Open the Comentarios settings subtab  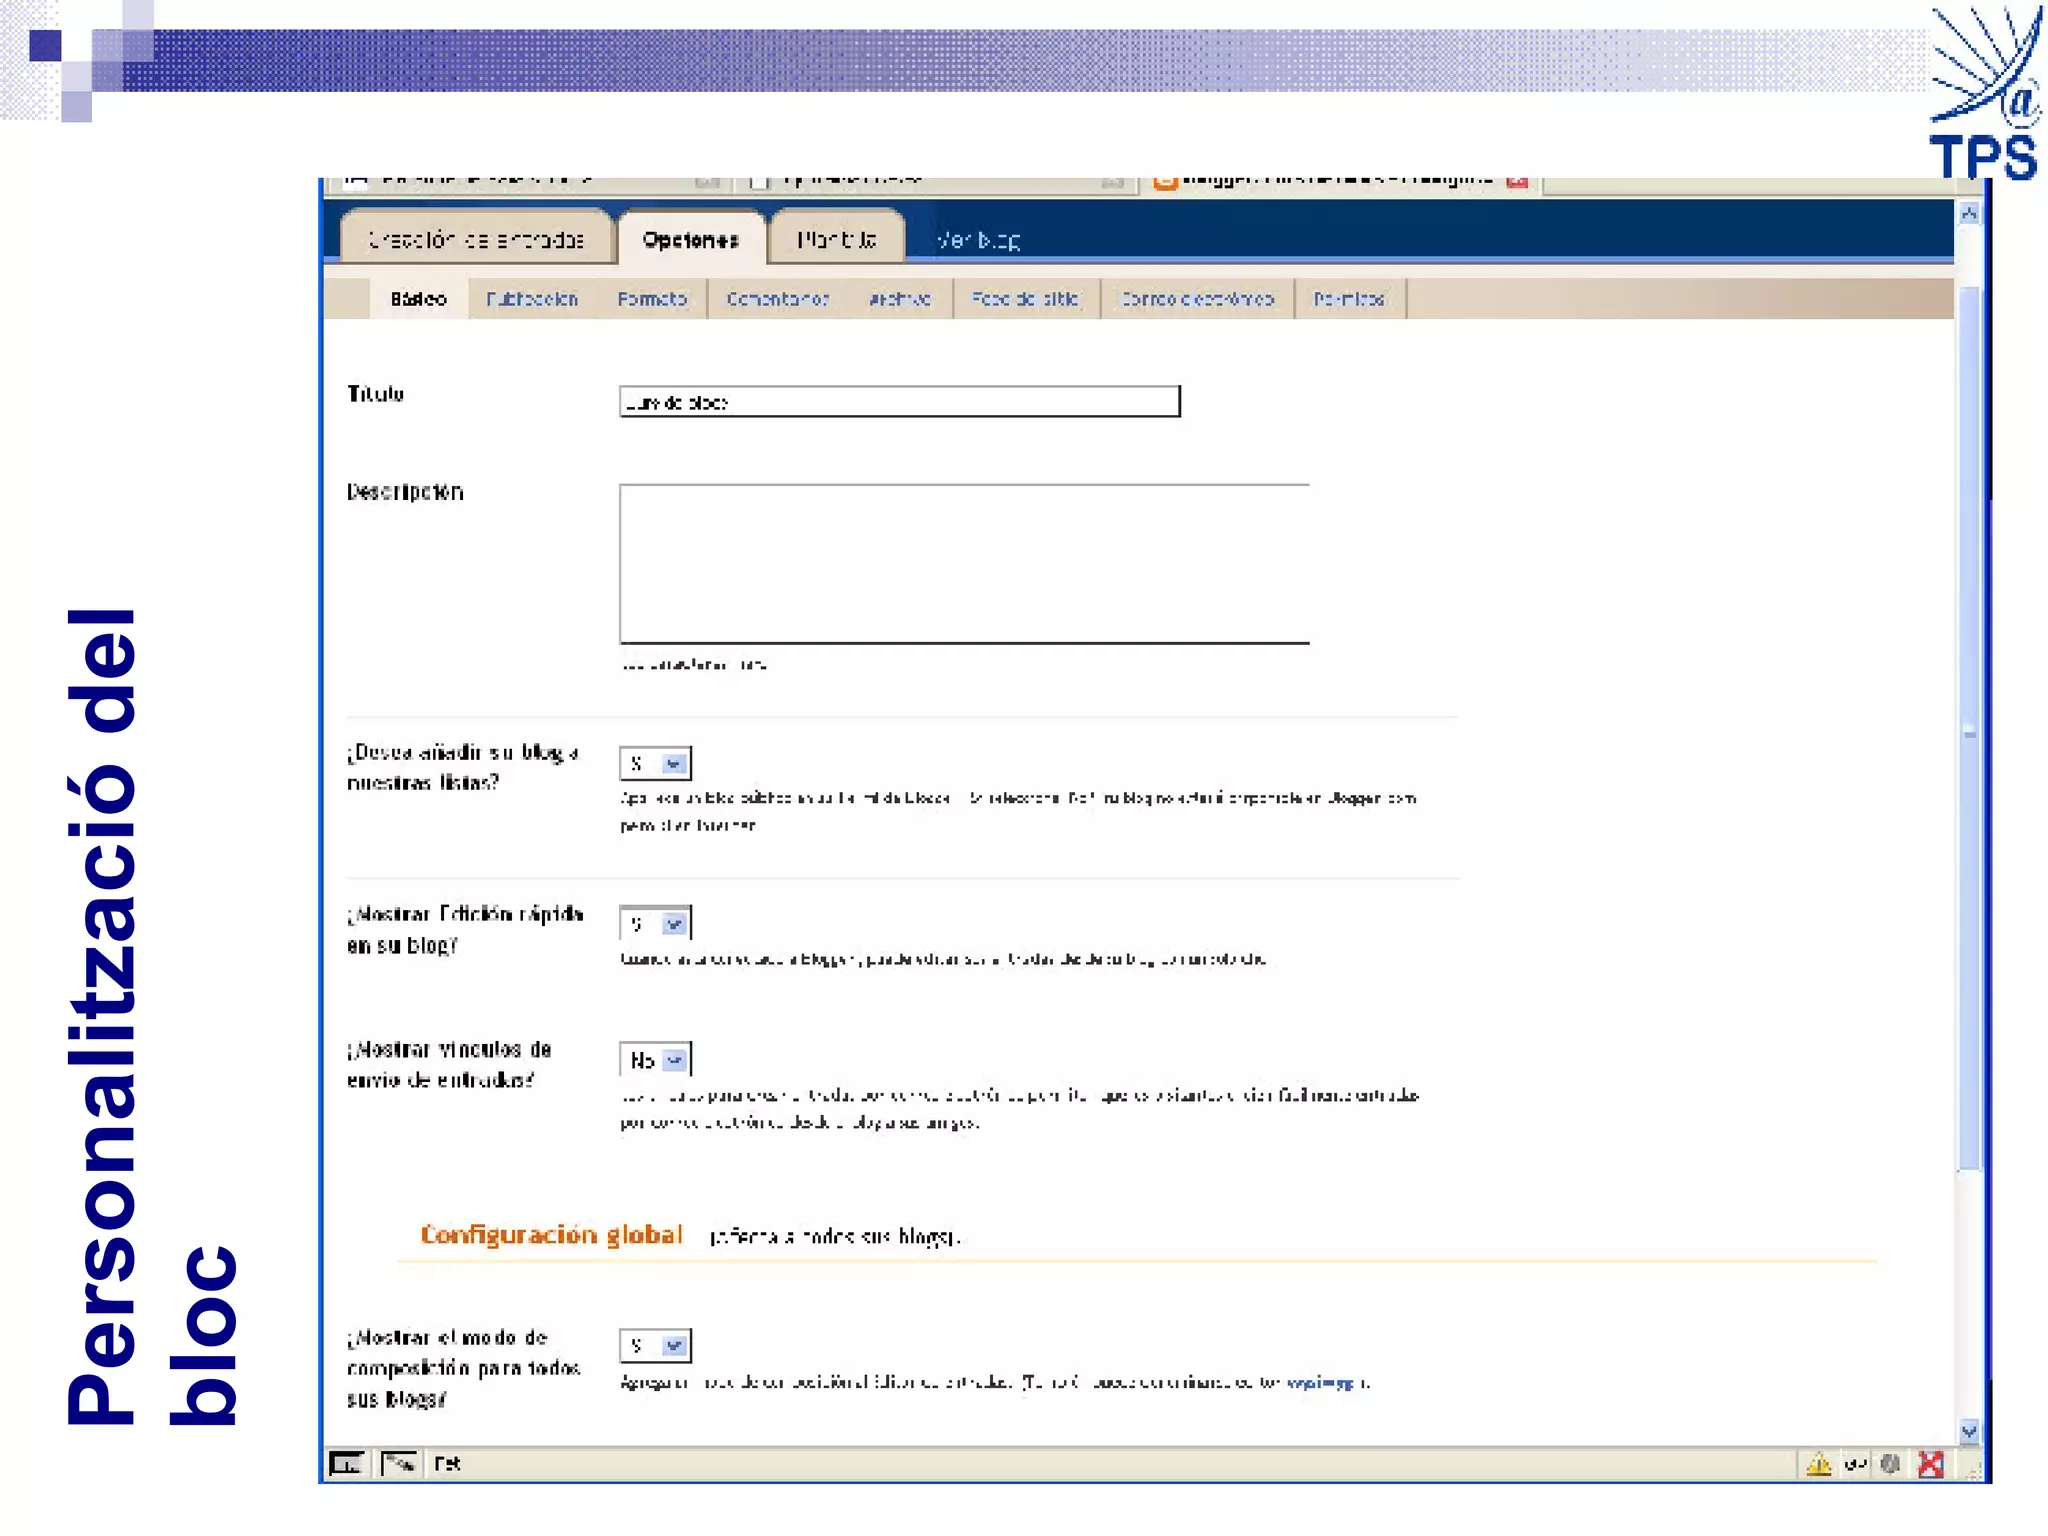[x=777, y=299]
